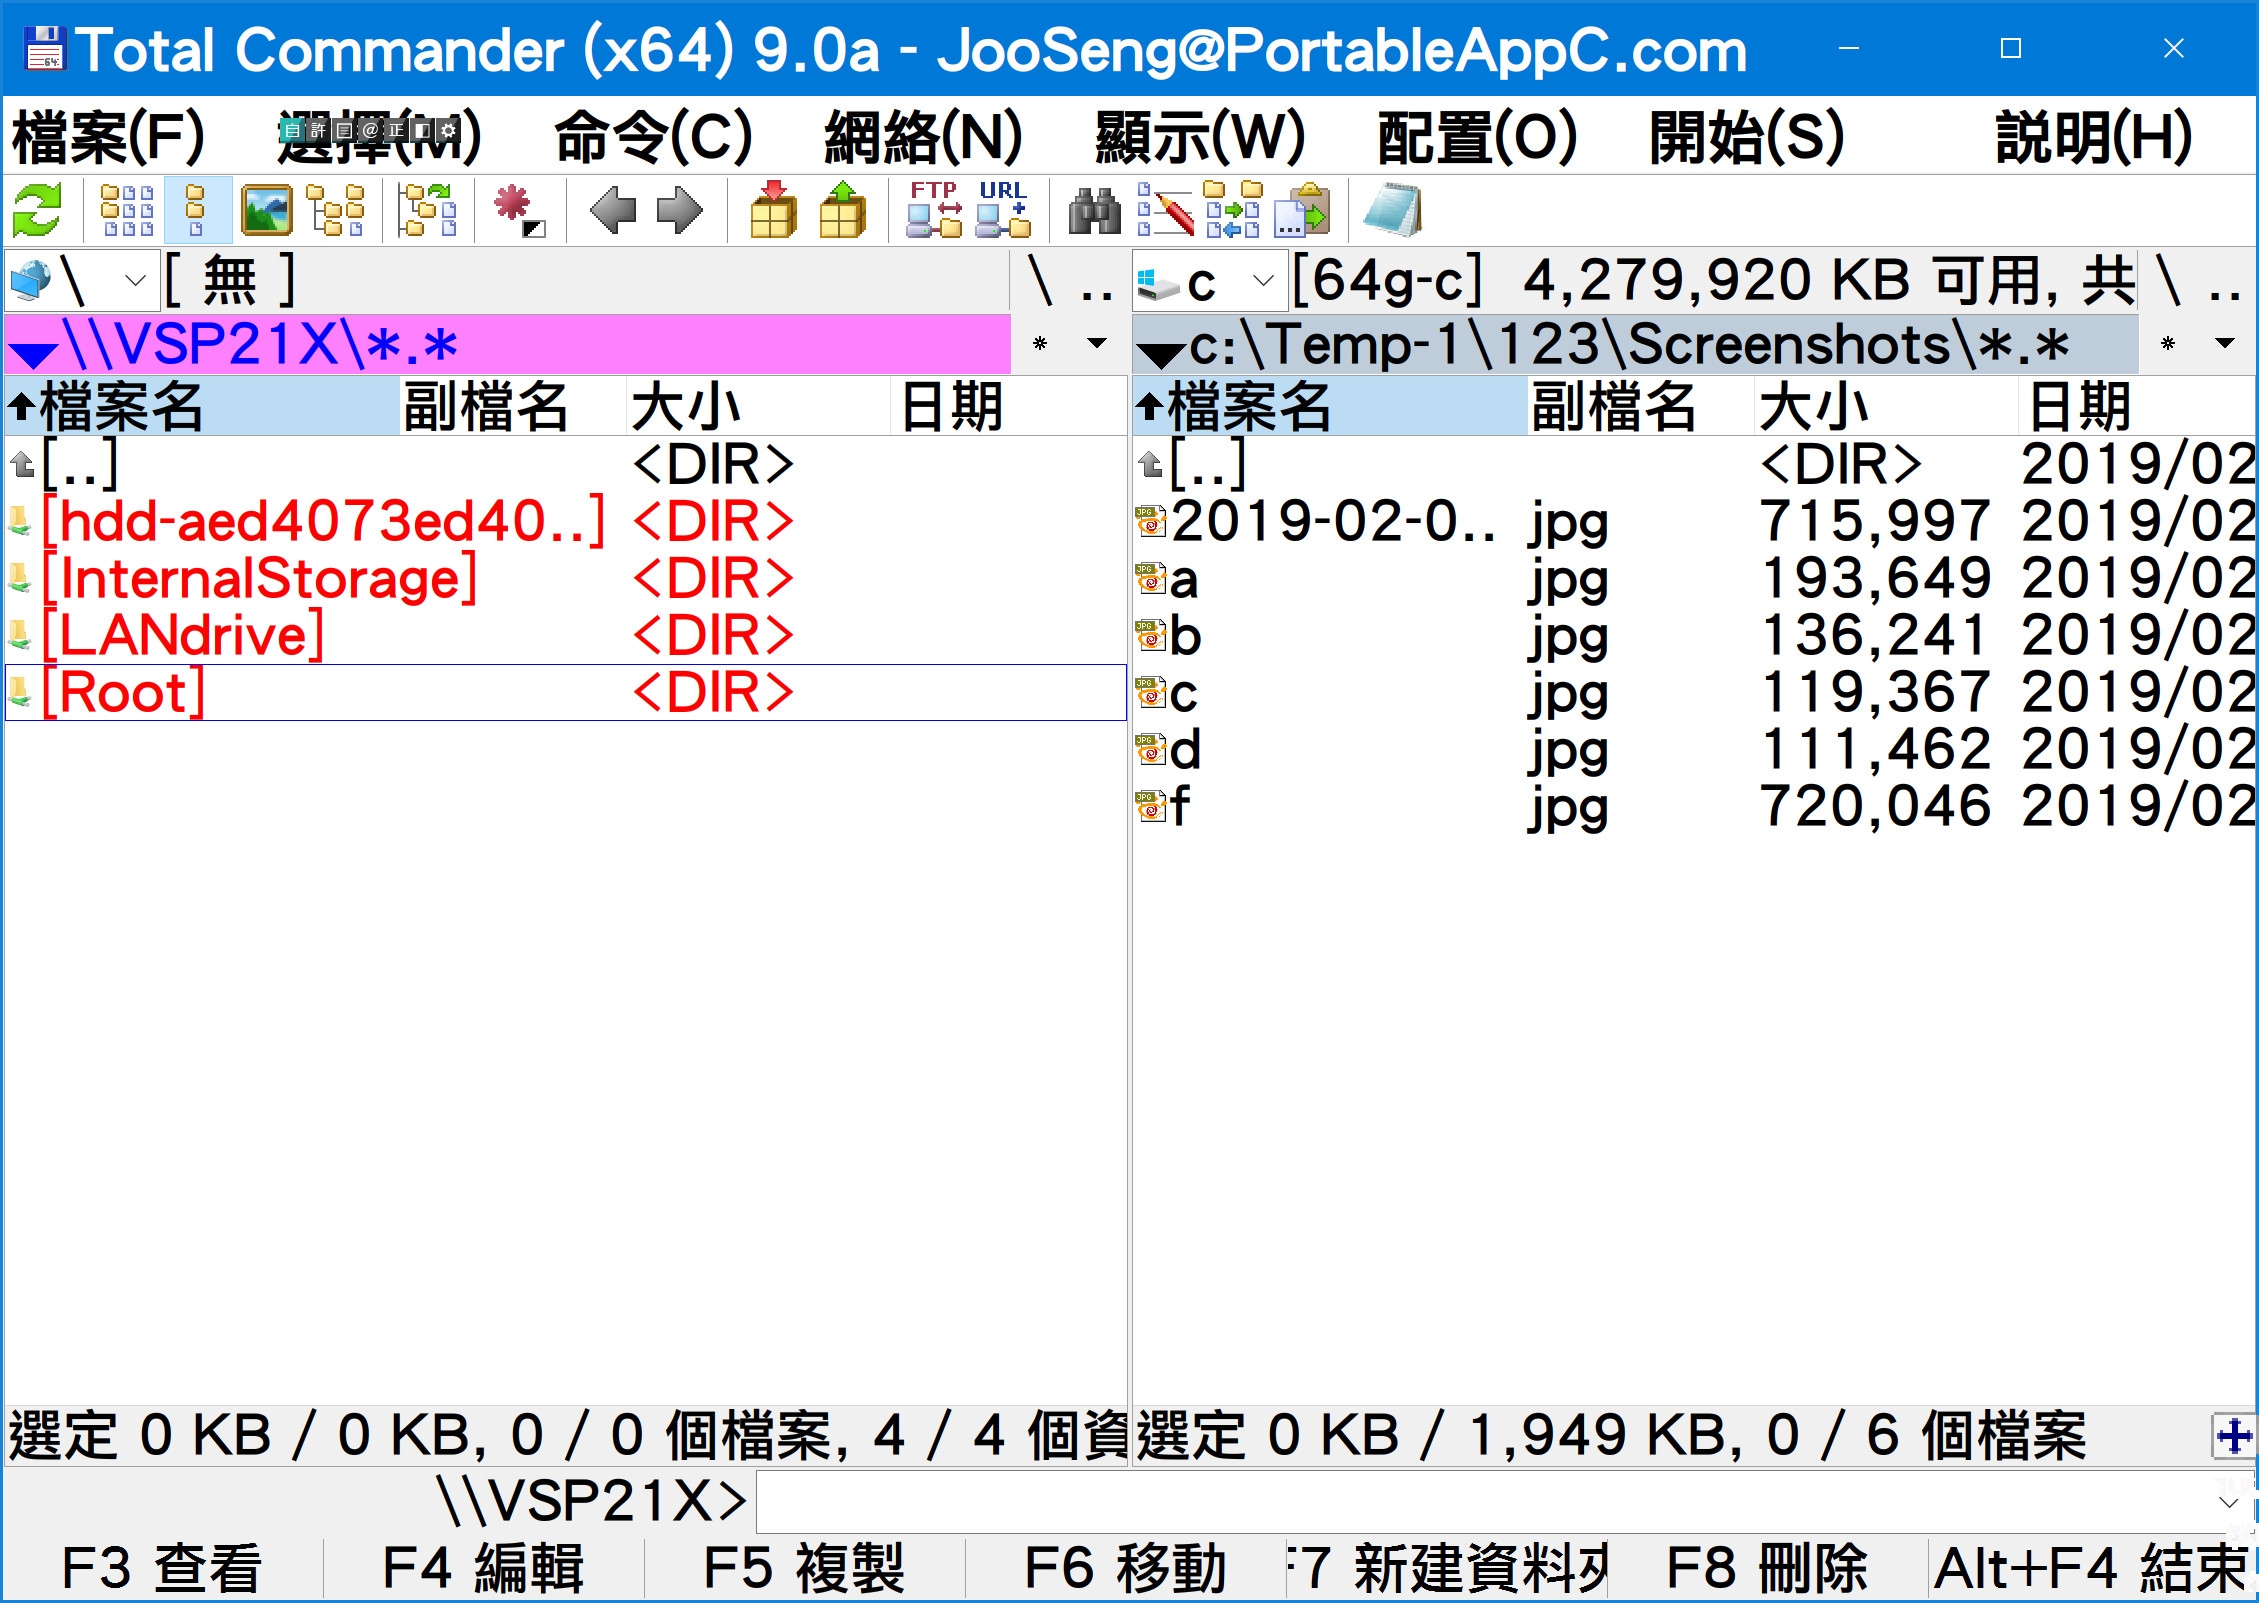The height and width of the screenshot is (1603, 2259).
Task: Go forward with the right arrow icon
Action: coord(680,210)
